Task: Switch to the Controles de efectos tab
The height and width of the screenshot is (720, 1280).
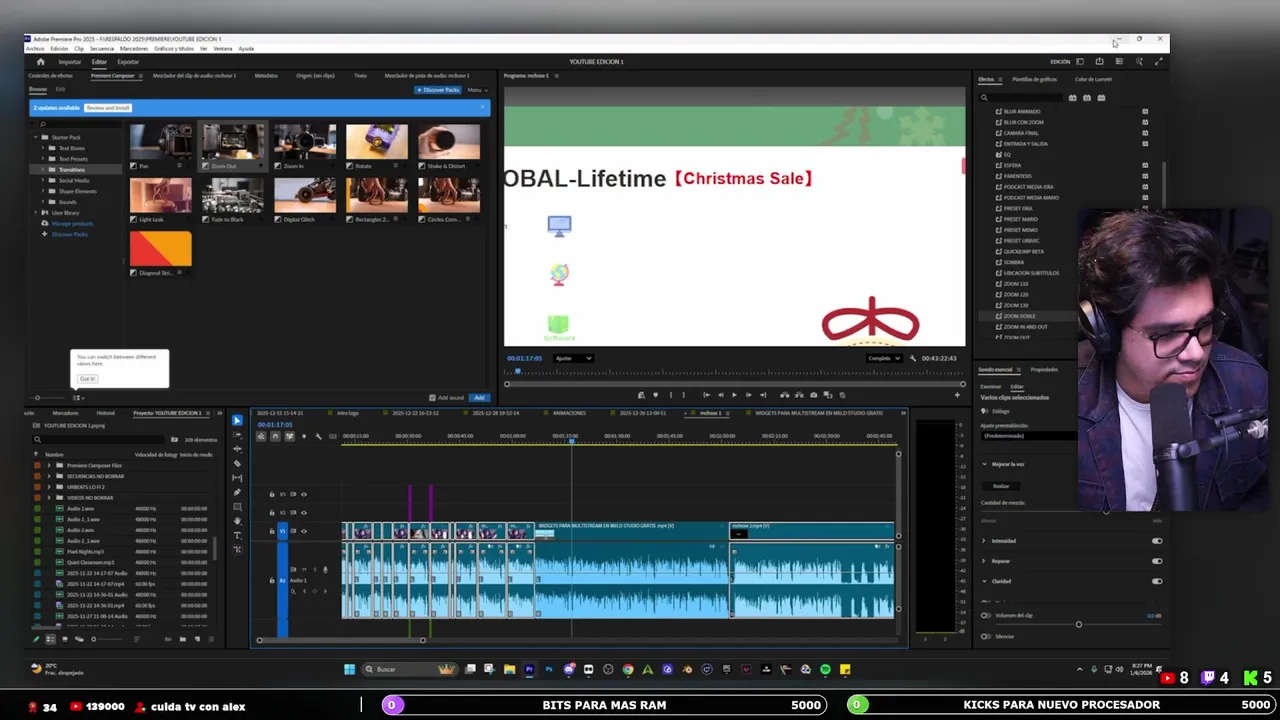Action: (x=51, y=76)
